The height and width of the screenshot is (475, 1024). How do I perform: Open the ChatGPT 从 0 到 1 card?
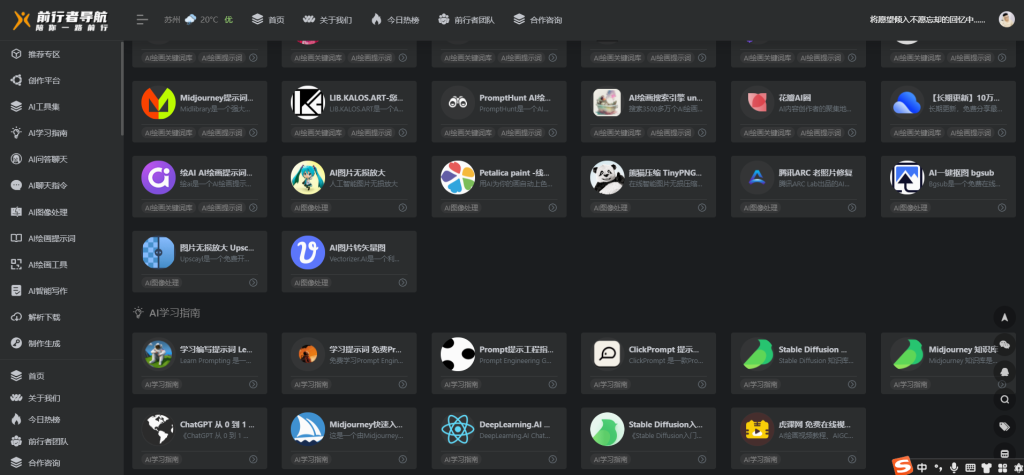(x=199, y=430)
